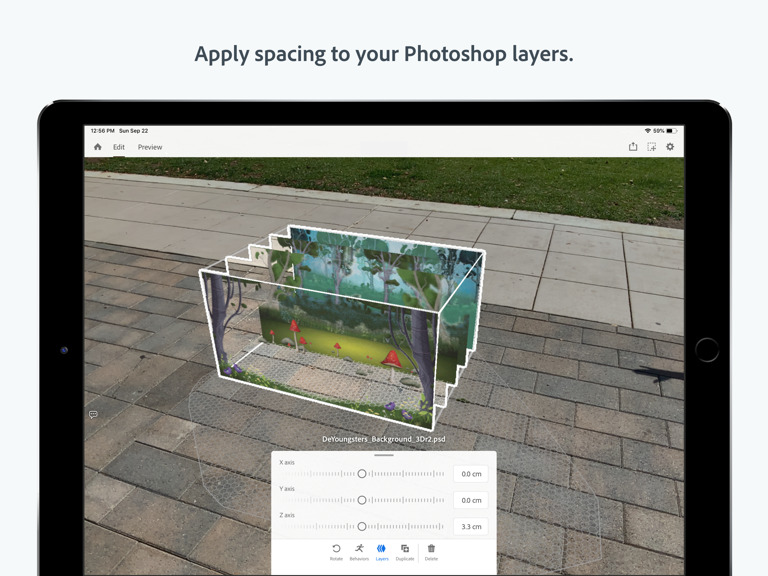Delete the selected object
Viewport: 768px width, 576px height.
pos(431,551)
